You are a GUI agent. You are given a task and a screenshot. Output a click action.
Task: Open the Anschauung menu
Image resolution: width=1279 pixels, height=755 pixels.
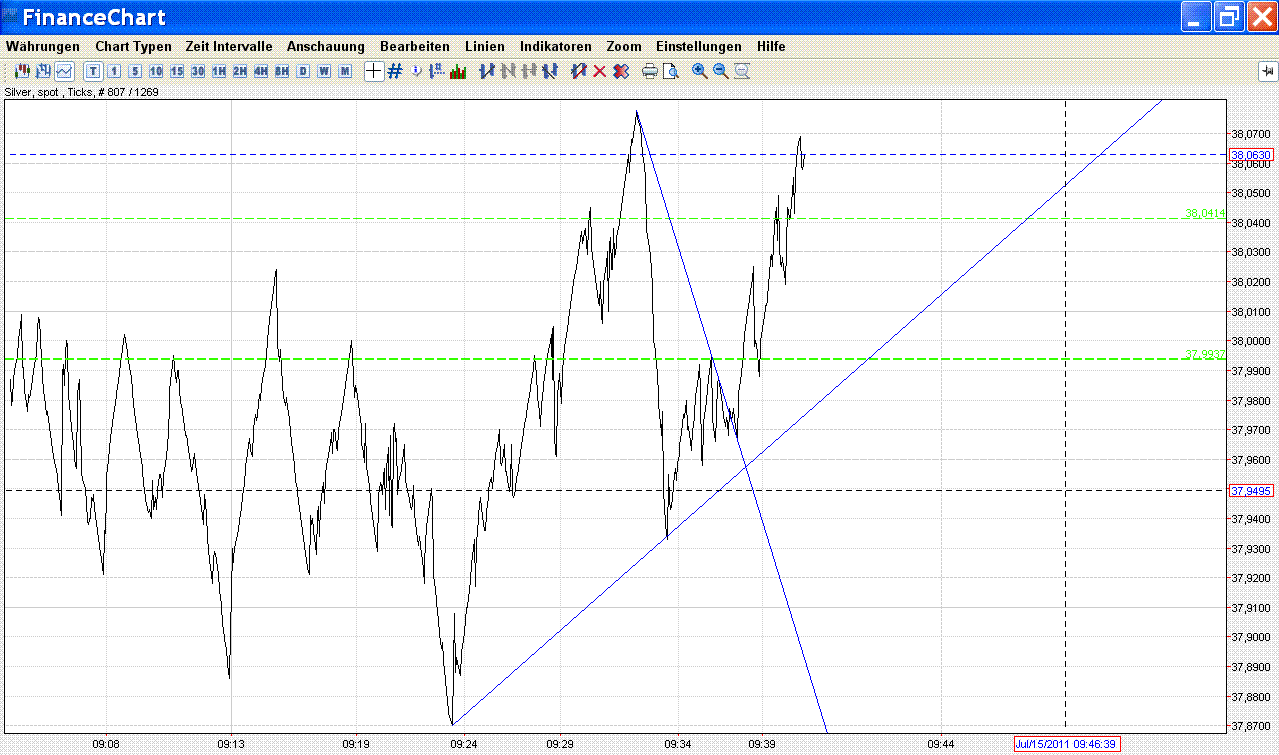click(326, 46)
